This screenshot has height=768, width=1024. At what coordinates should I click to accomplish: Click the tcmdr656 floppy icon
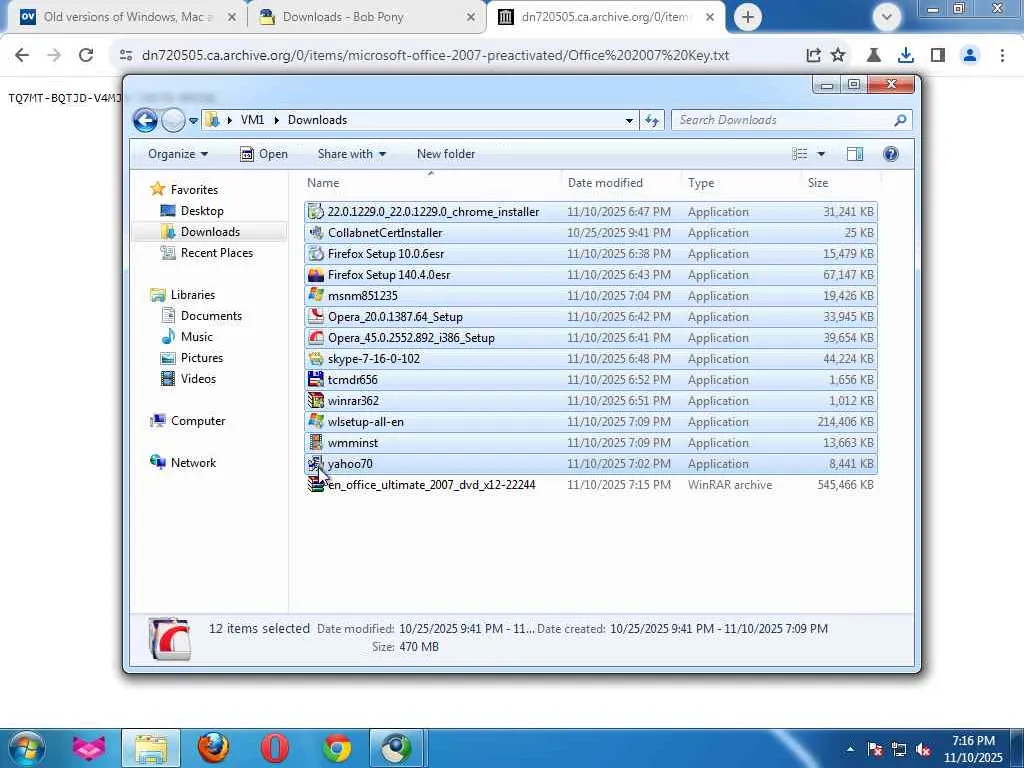click(316, 379)
